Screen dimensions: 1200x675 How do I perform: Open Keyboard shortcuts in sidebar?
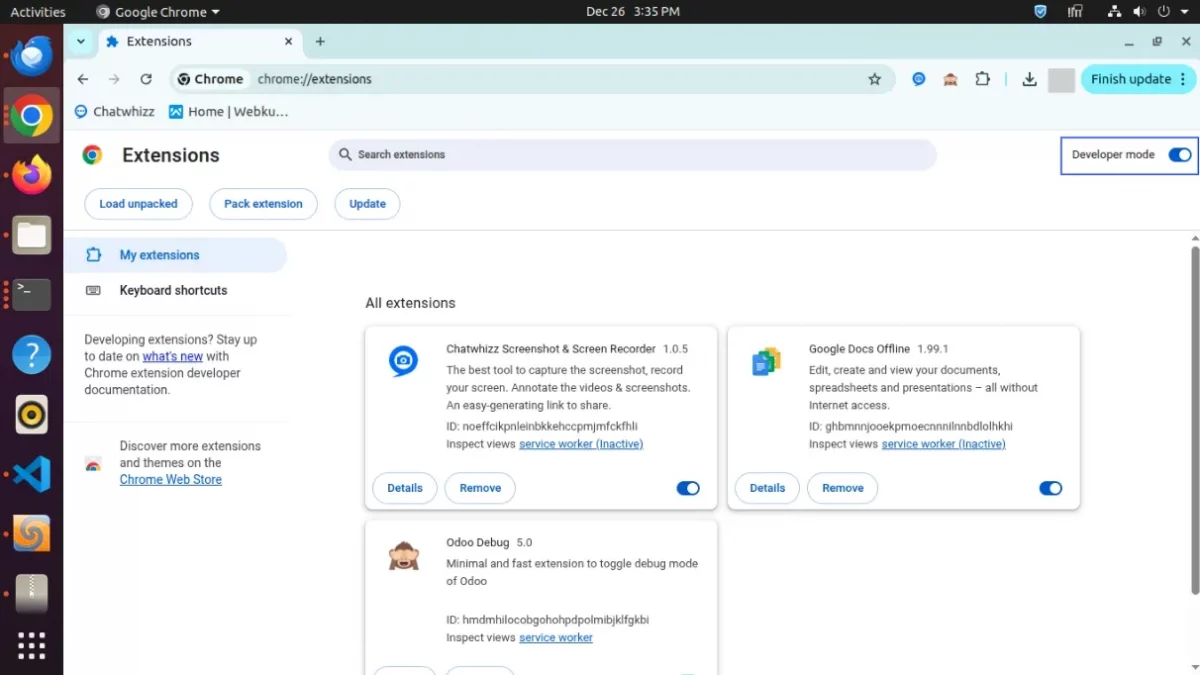(x=175, y=290)
